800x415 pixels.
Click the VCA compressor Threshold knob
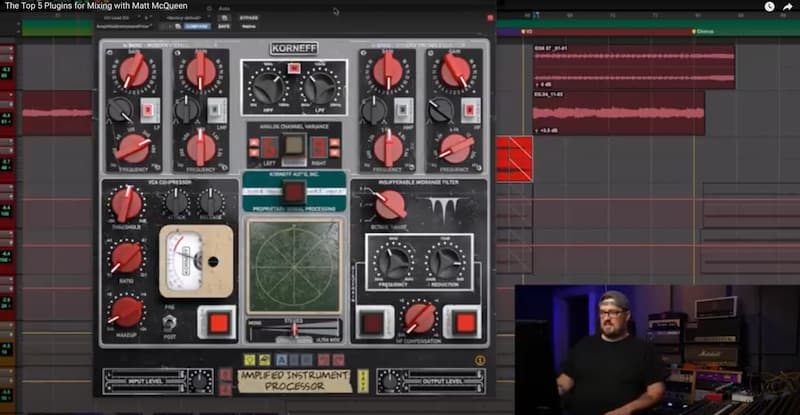(126, 204)
